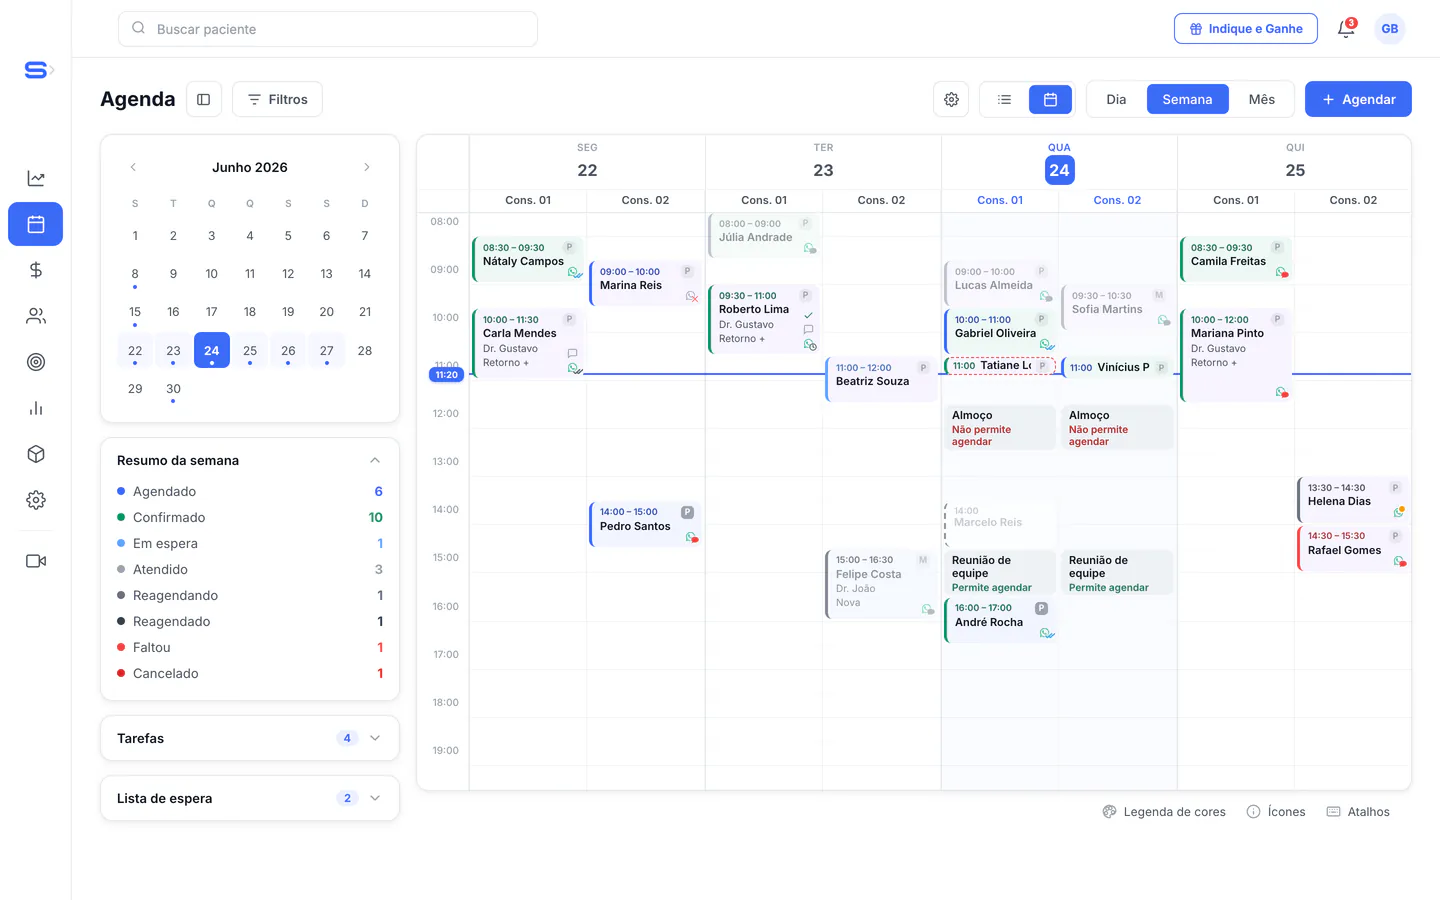Open the gear settings sidebar icon
Viewport: 1440px width, 900px height.
pyautogui.click(x=36, y=500)
